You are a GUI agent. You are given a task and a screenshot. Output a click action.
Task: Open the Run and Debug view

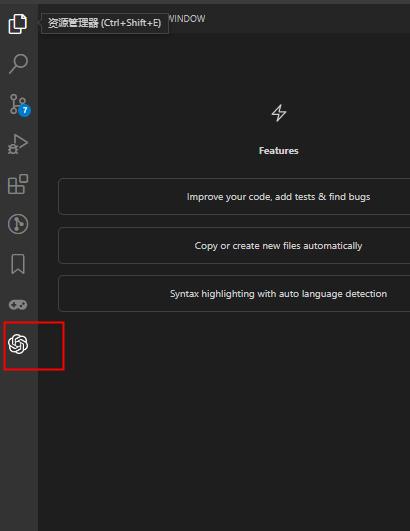click(18, 144)
